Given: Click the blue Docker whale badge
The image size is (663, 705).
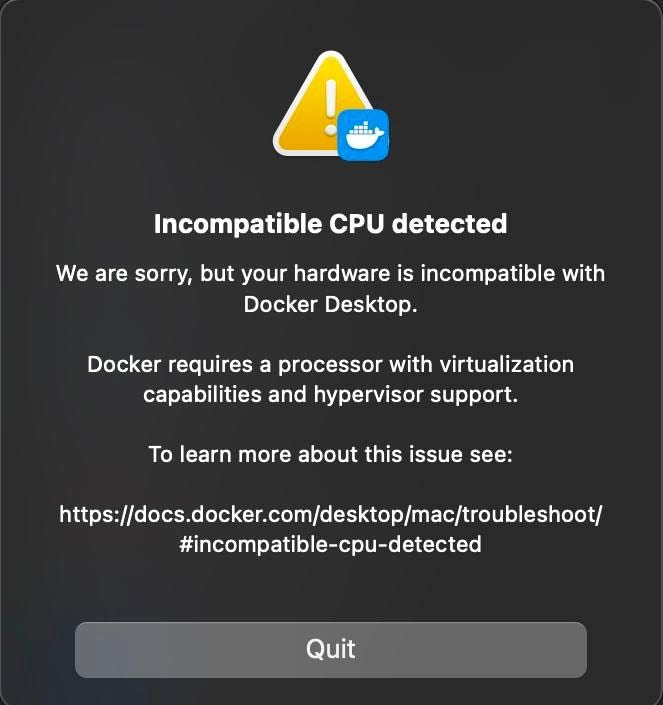Looking at the screenshot, I should [363, 135].
